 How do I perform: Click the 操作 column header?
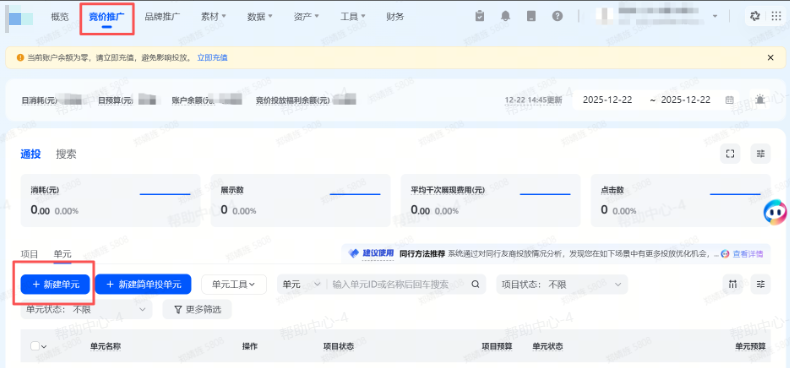click(x=250, y=346)
